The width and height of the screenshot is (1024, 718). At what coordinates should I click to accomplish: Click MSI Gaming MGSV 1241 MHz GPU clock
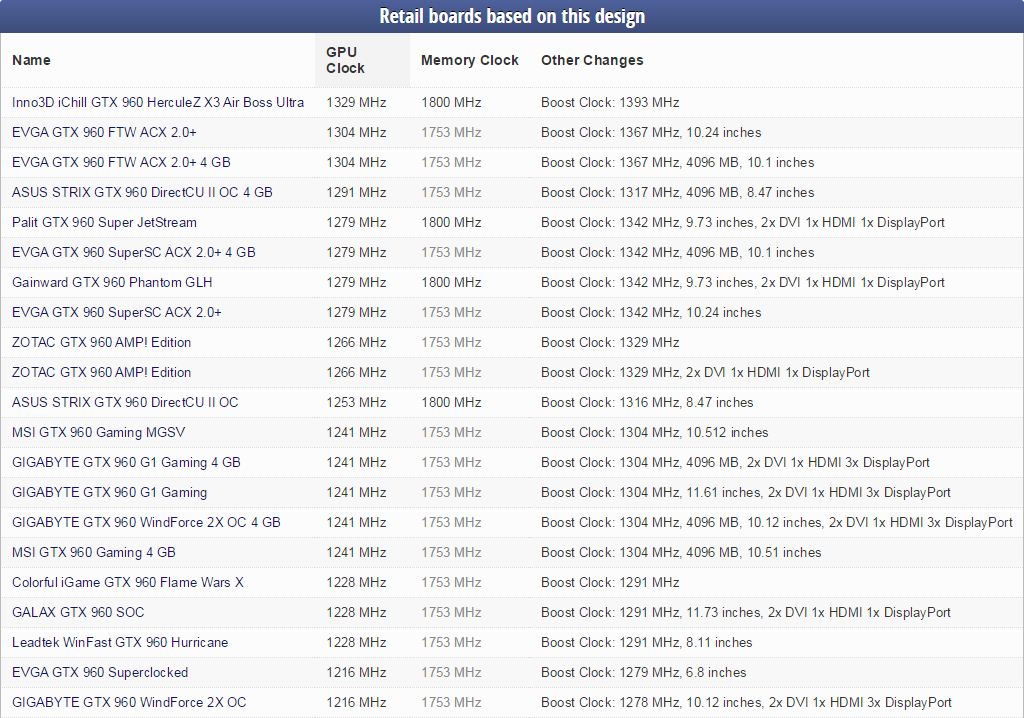click(x=357, y=432)
